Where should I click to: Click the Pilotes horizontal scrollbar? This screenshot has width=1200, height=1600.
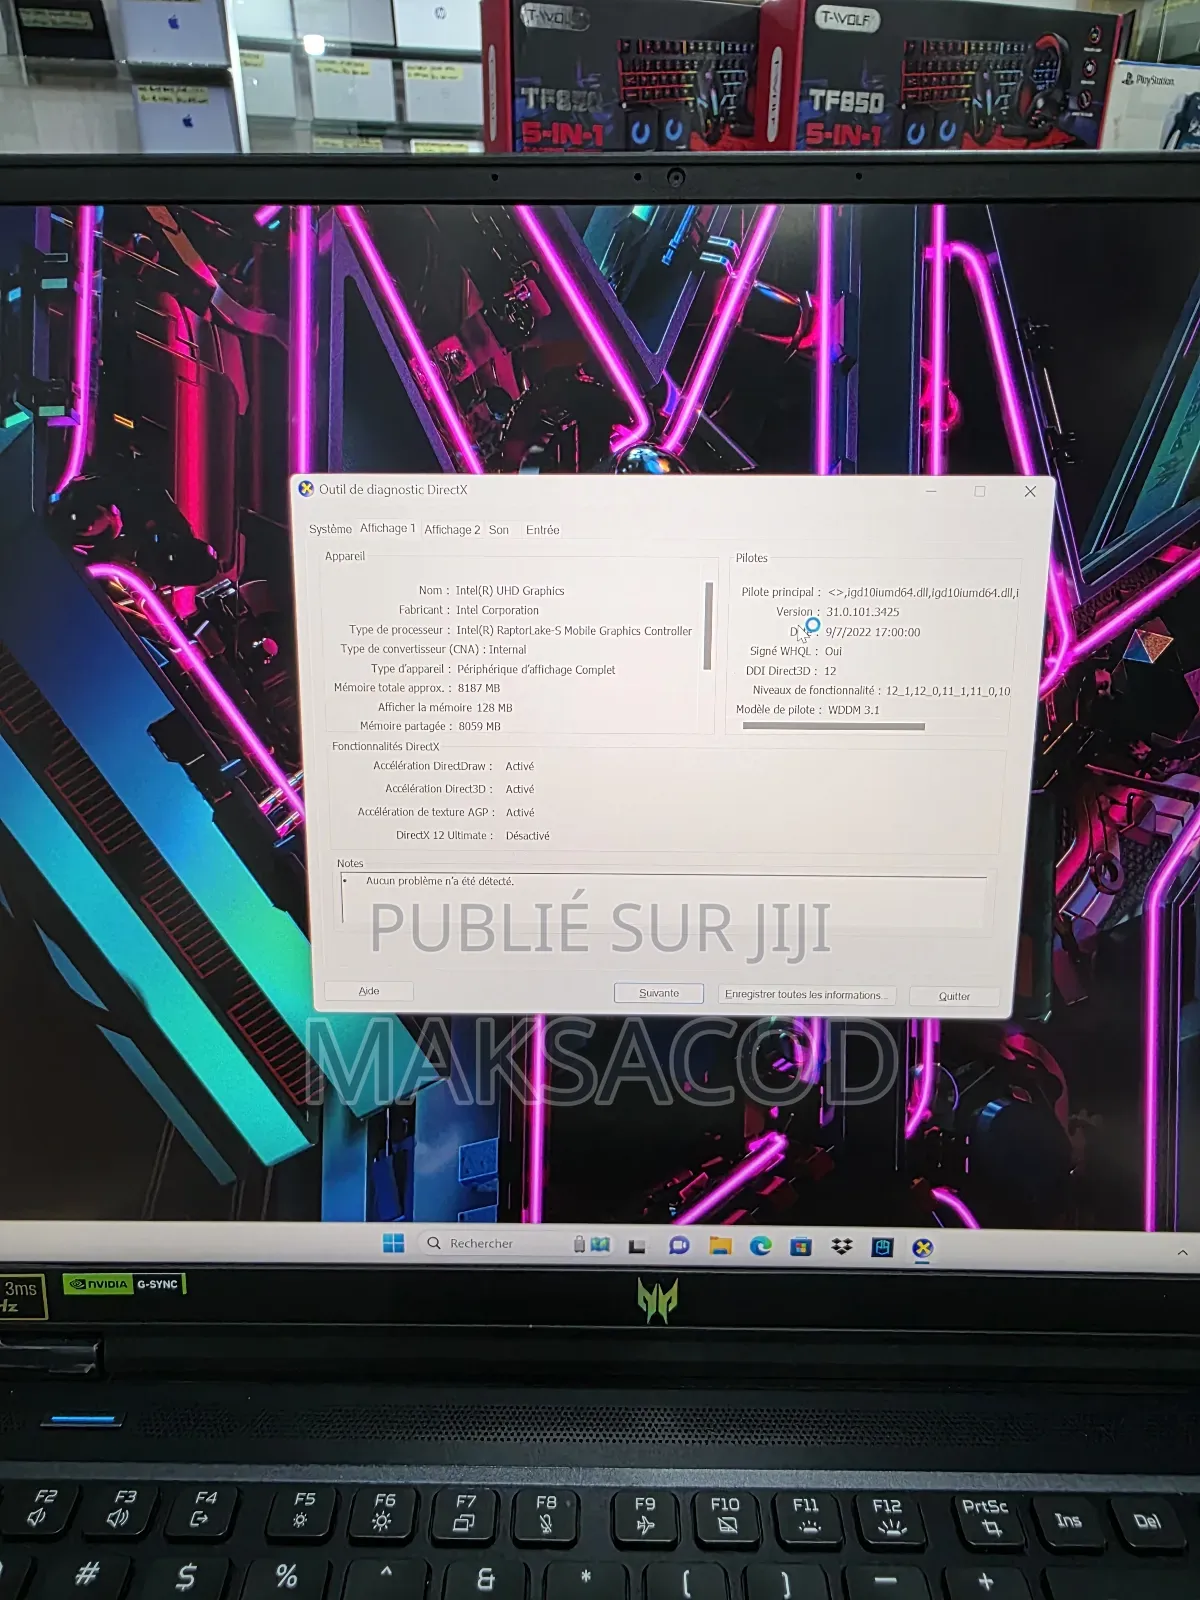pos(833,726)
